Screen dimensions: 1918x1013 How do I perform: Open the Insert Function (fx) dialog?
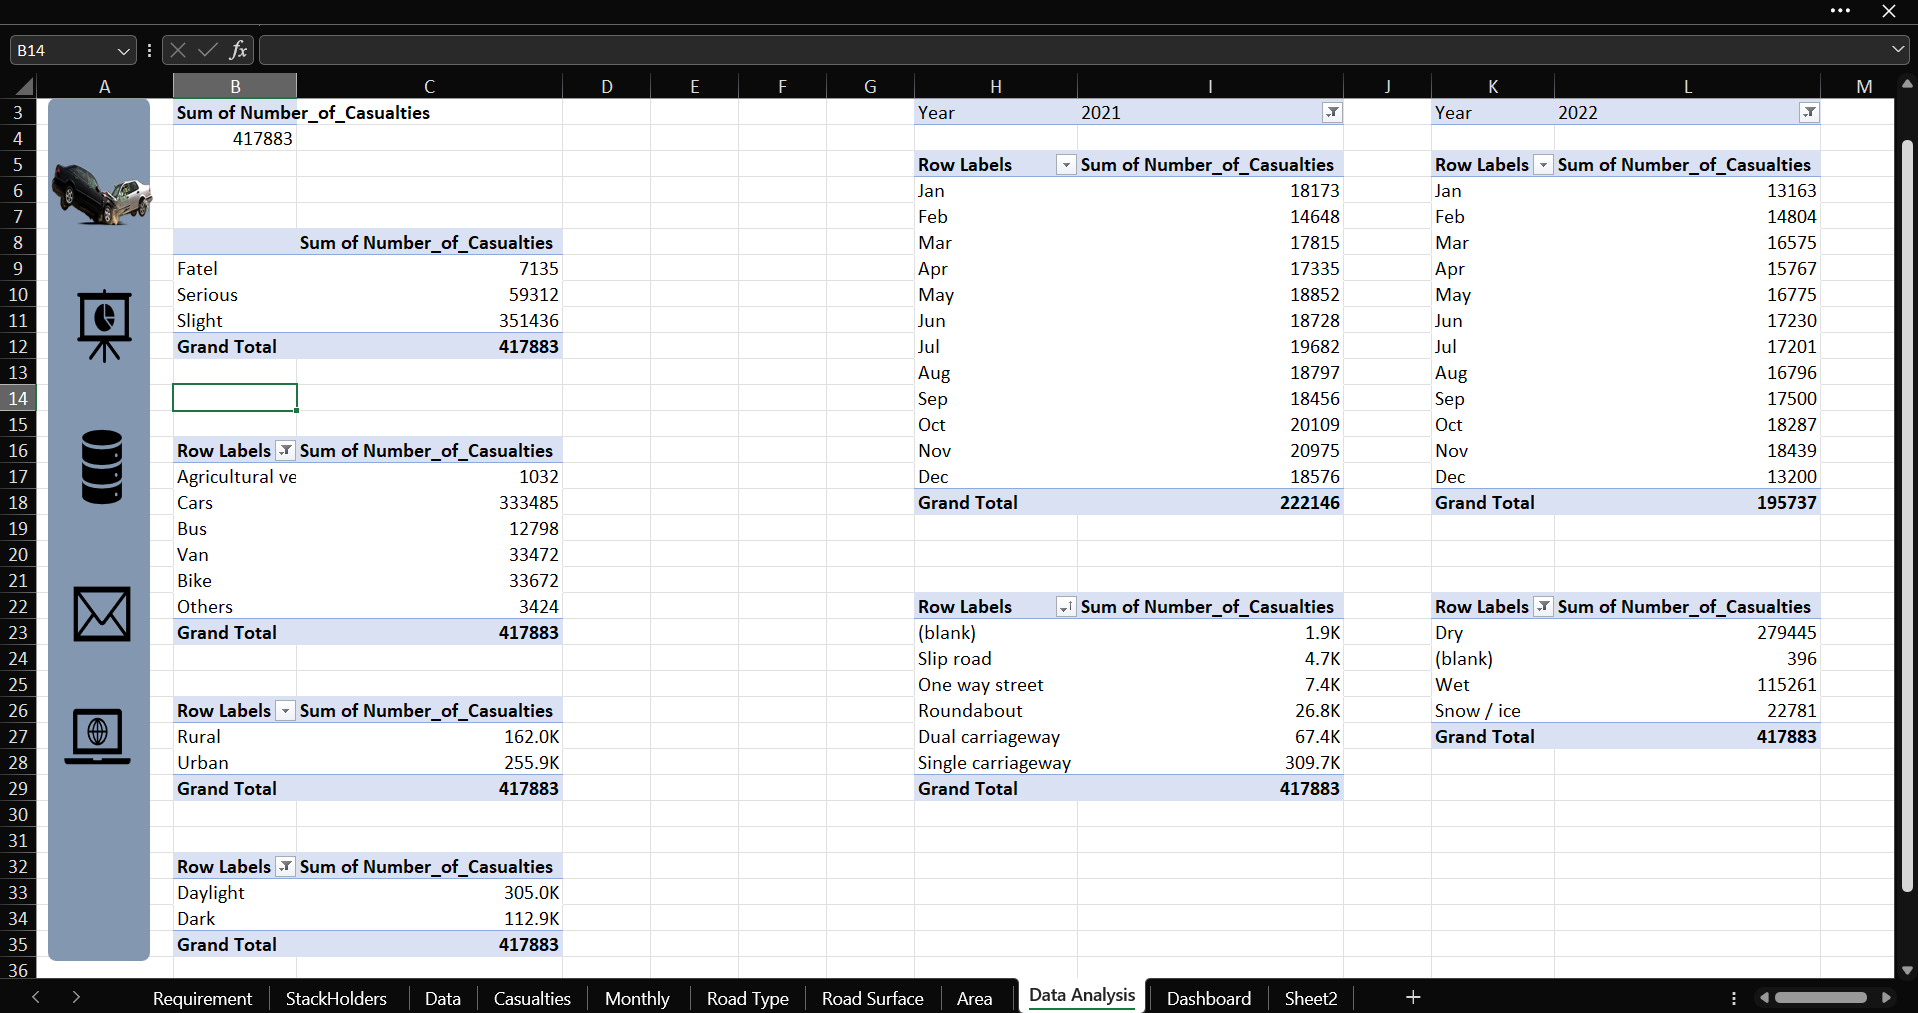click(x=238, y=50)
